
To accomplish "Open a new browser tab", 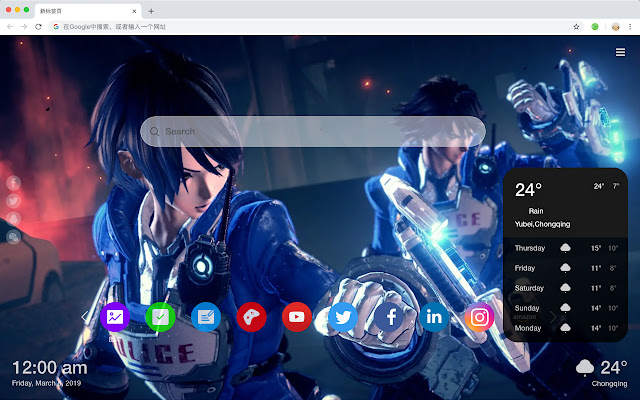I will (x=151, y=11).
